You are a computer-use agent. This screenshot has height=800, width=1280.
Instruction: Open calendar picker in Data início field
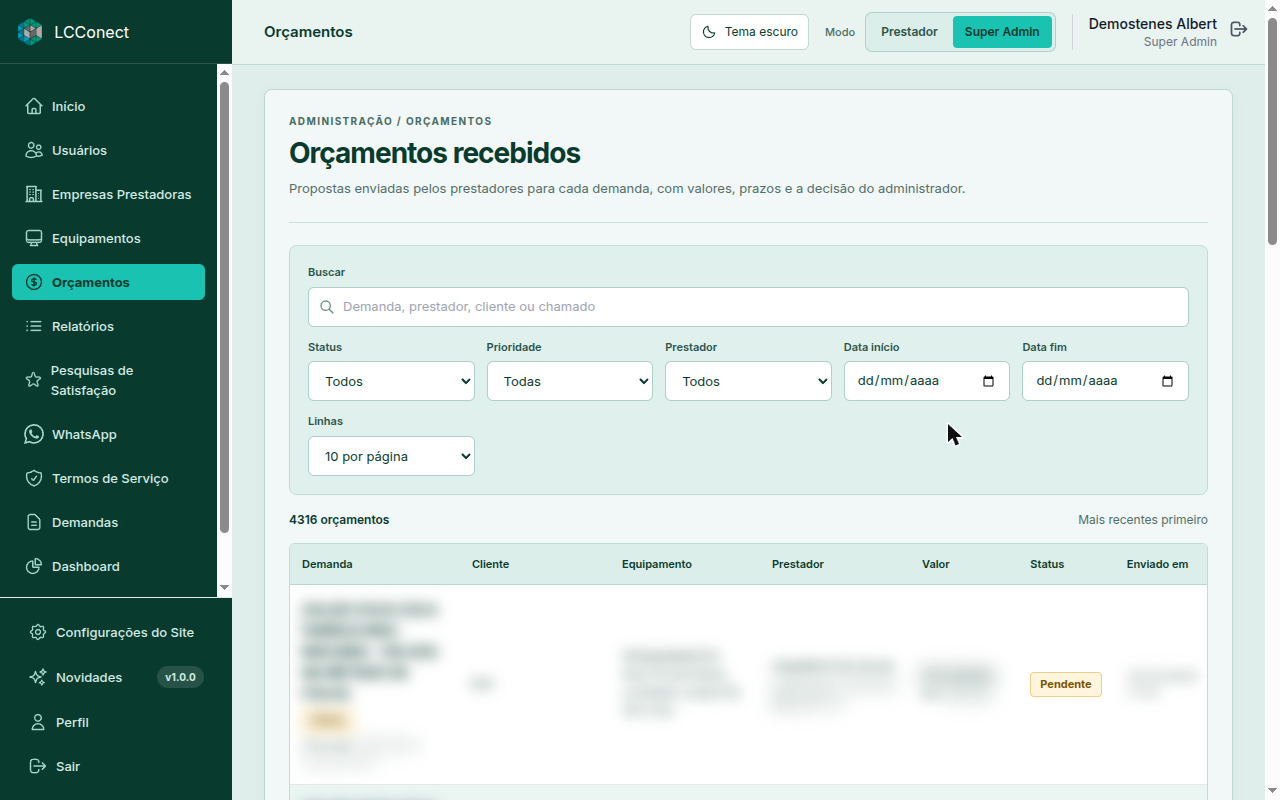(x=989, y=381)
